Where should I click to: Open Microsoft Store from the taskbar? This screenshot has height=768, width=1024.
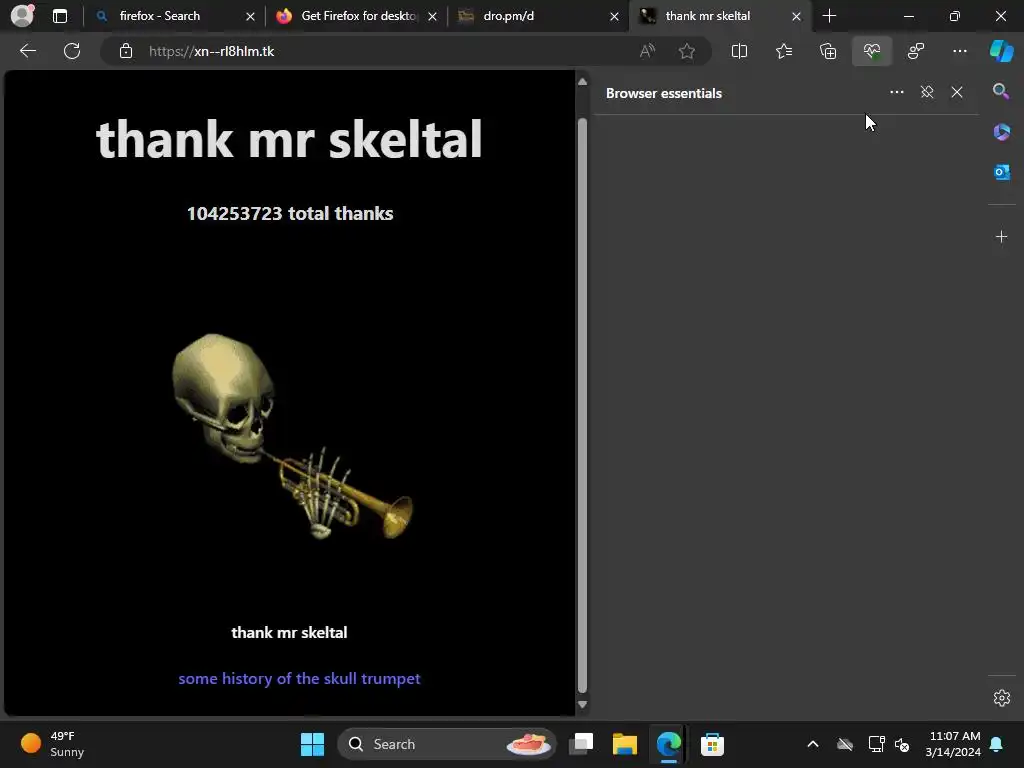(x=712, y=744)
